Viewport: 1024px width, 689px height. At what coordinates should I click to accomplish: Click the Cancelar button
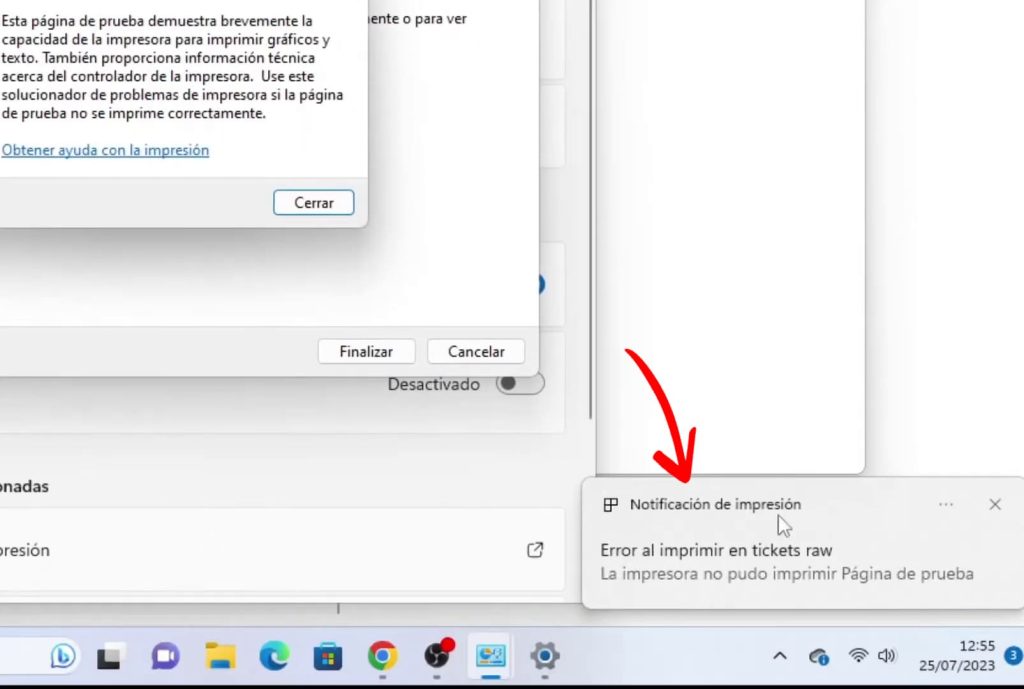(475, 351)
